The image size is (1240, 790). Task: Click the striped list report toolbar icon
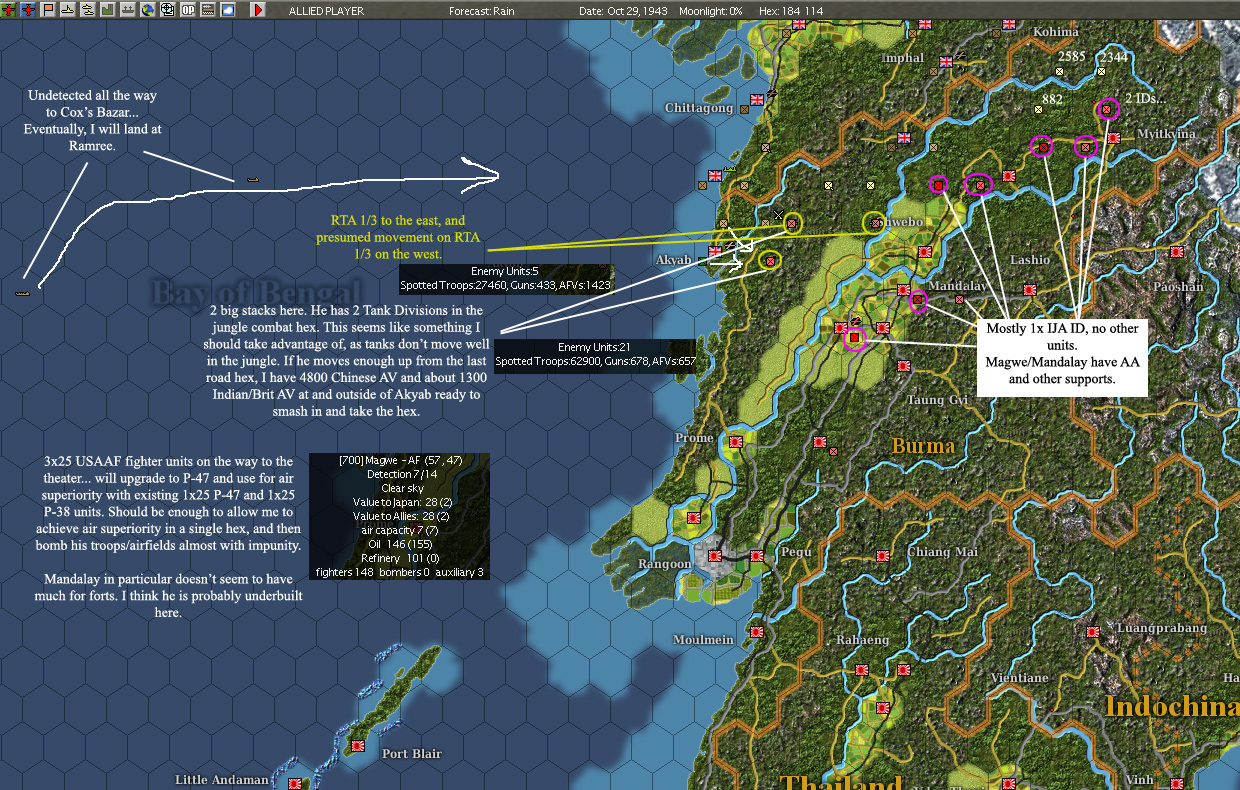[208, 10]
